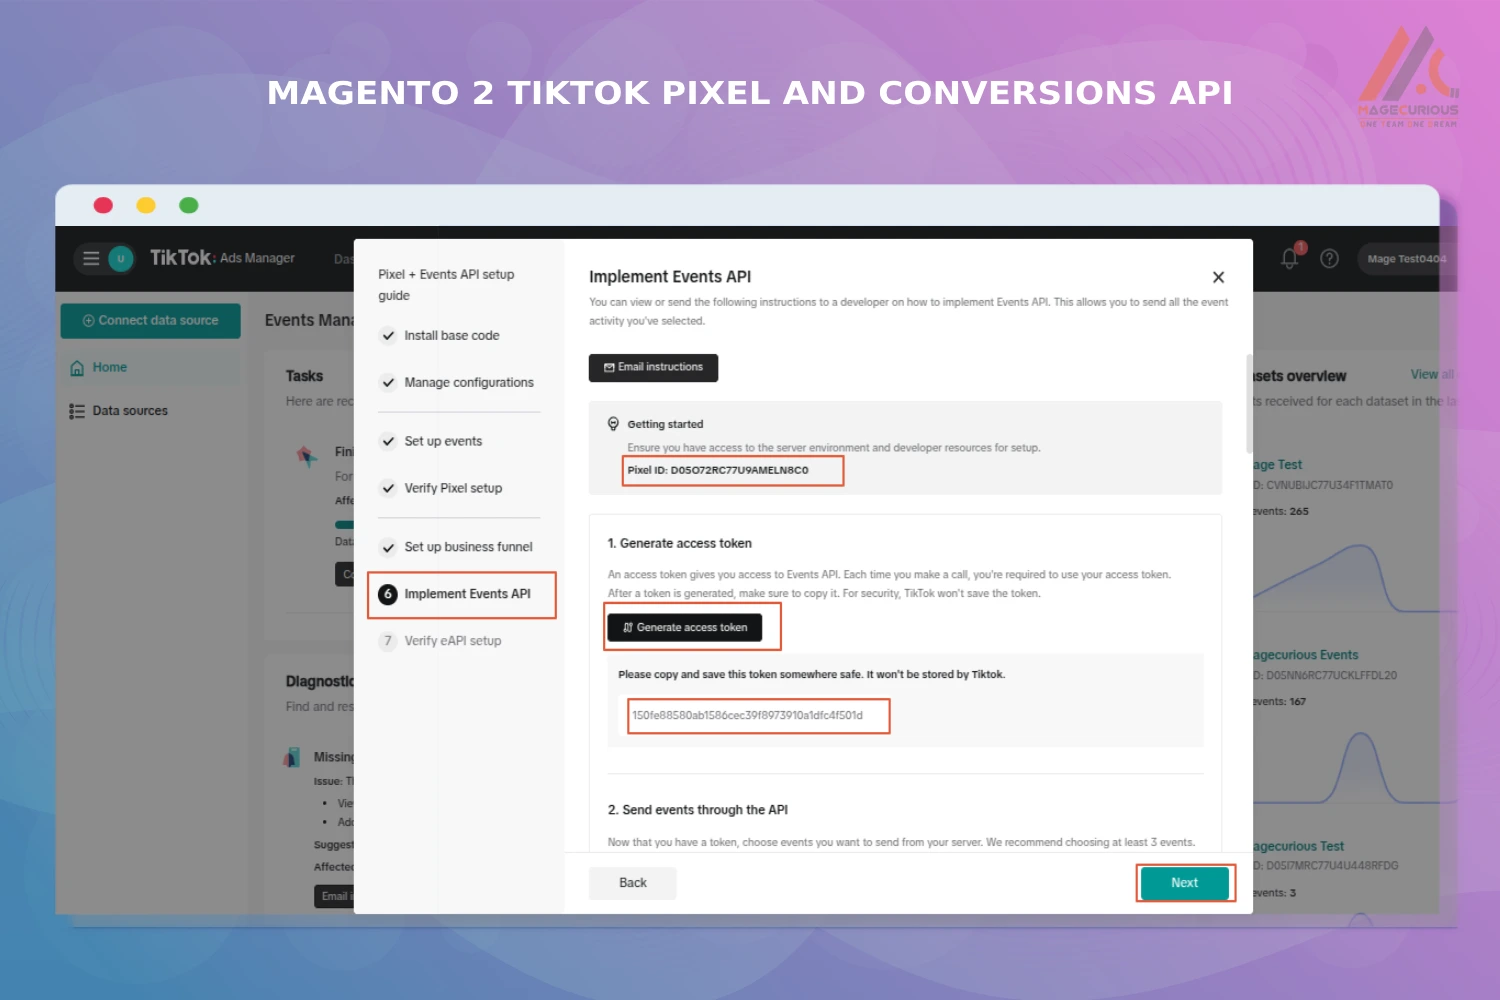This screenshot has height=1000, width=1500.
Task: Select the Home house icon in sidebar
Action: click(x=77, y=367)
